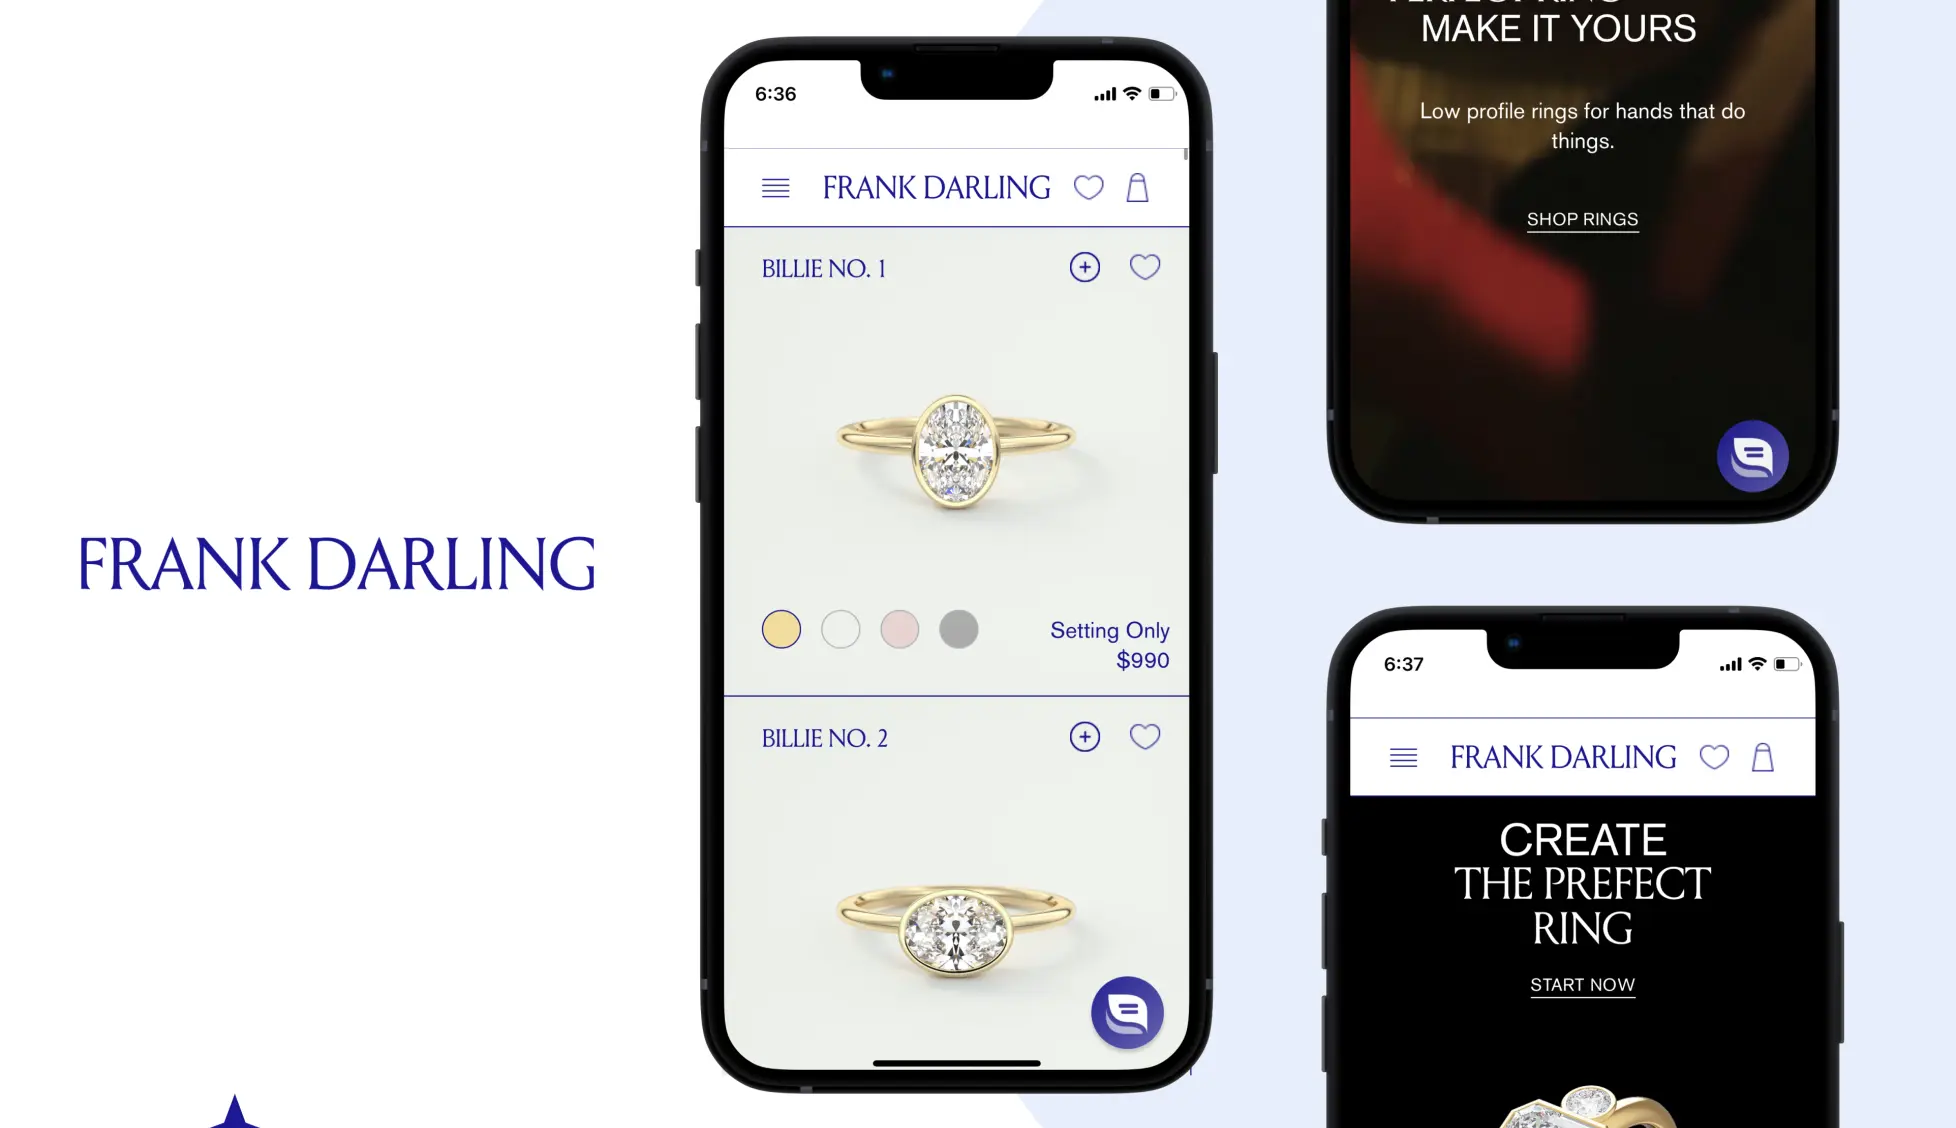
Task: Select the rose gold color swatch option
Action: click(899, 628)
